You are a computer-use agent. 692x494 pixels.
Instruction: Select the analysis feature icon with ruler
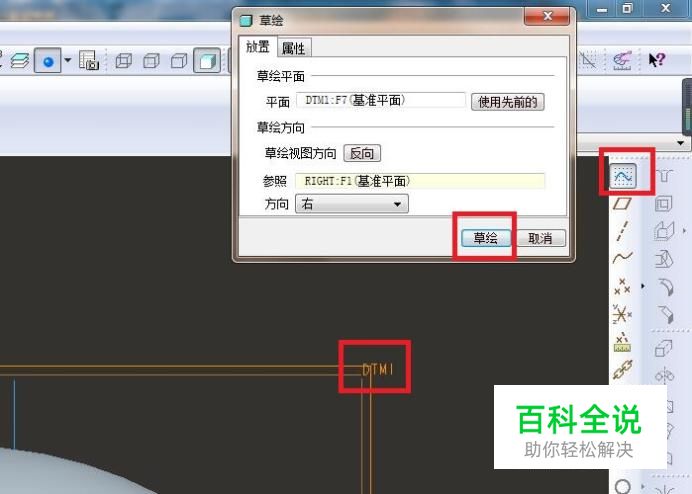click(622, 342)
